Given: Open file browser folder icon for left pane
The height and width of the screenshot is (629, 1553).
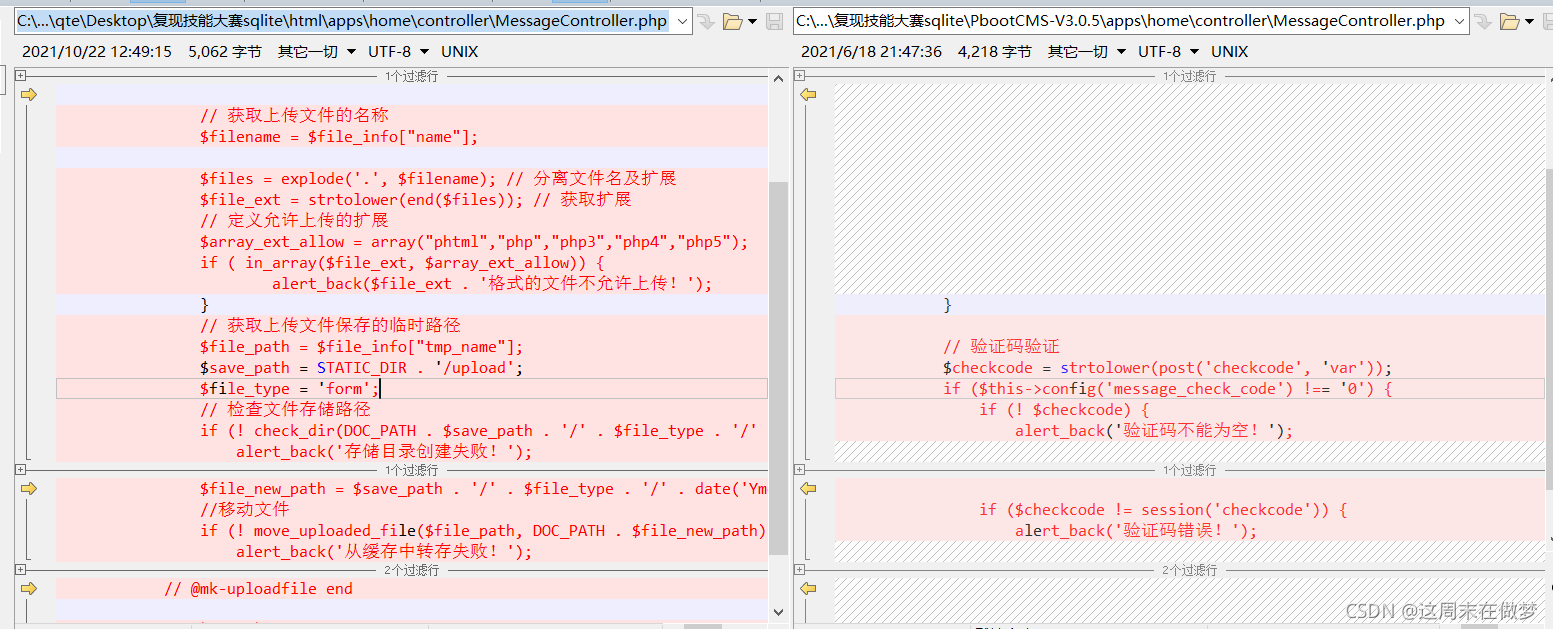Looking at the screenshot, I should (732, 21).
